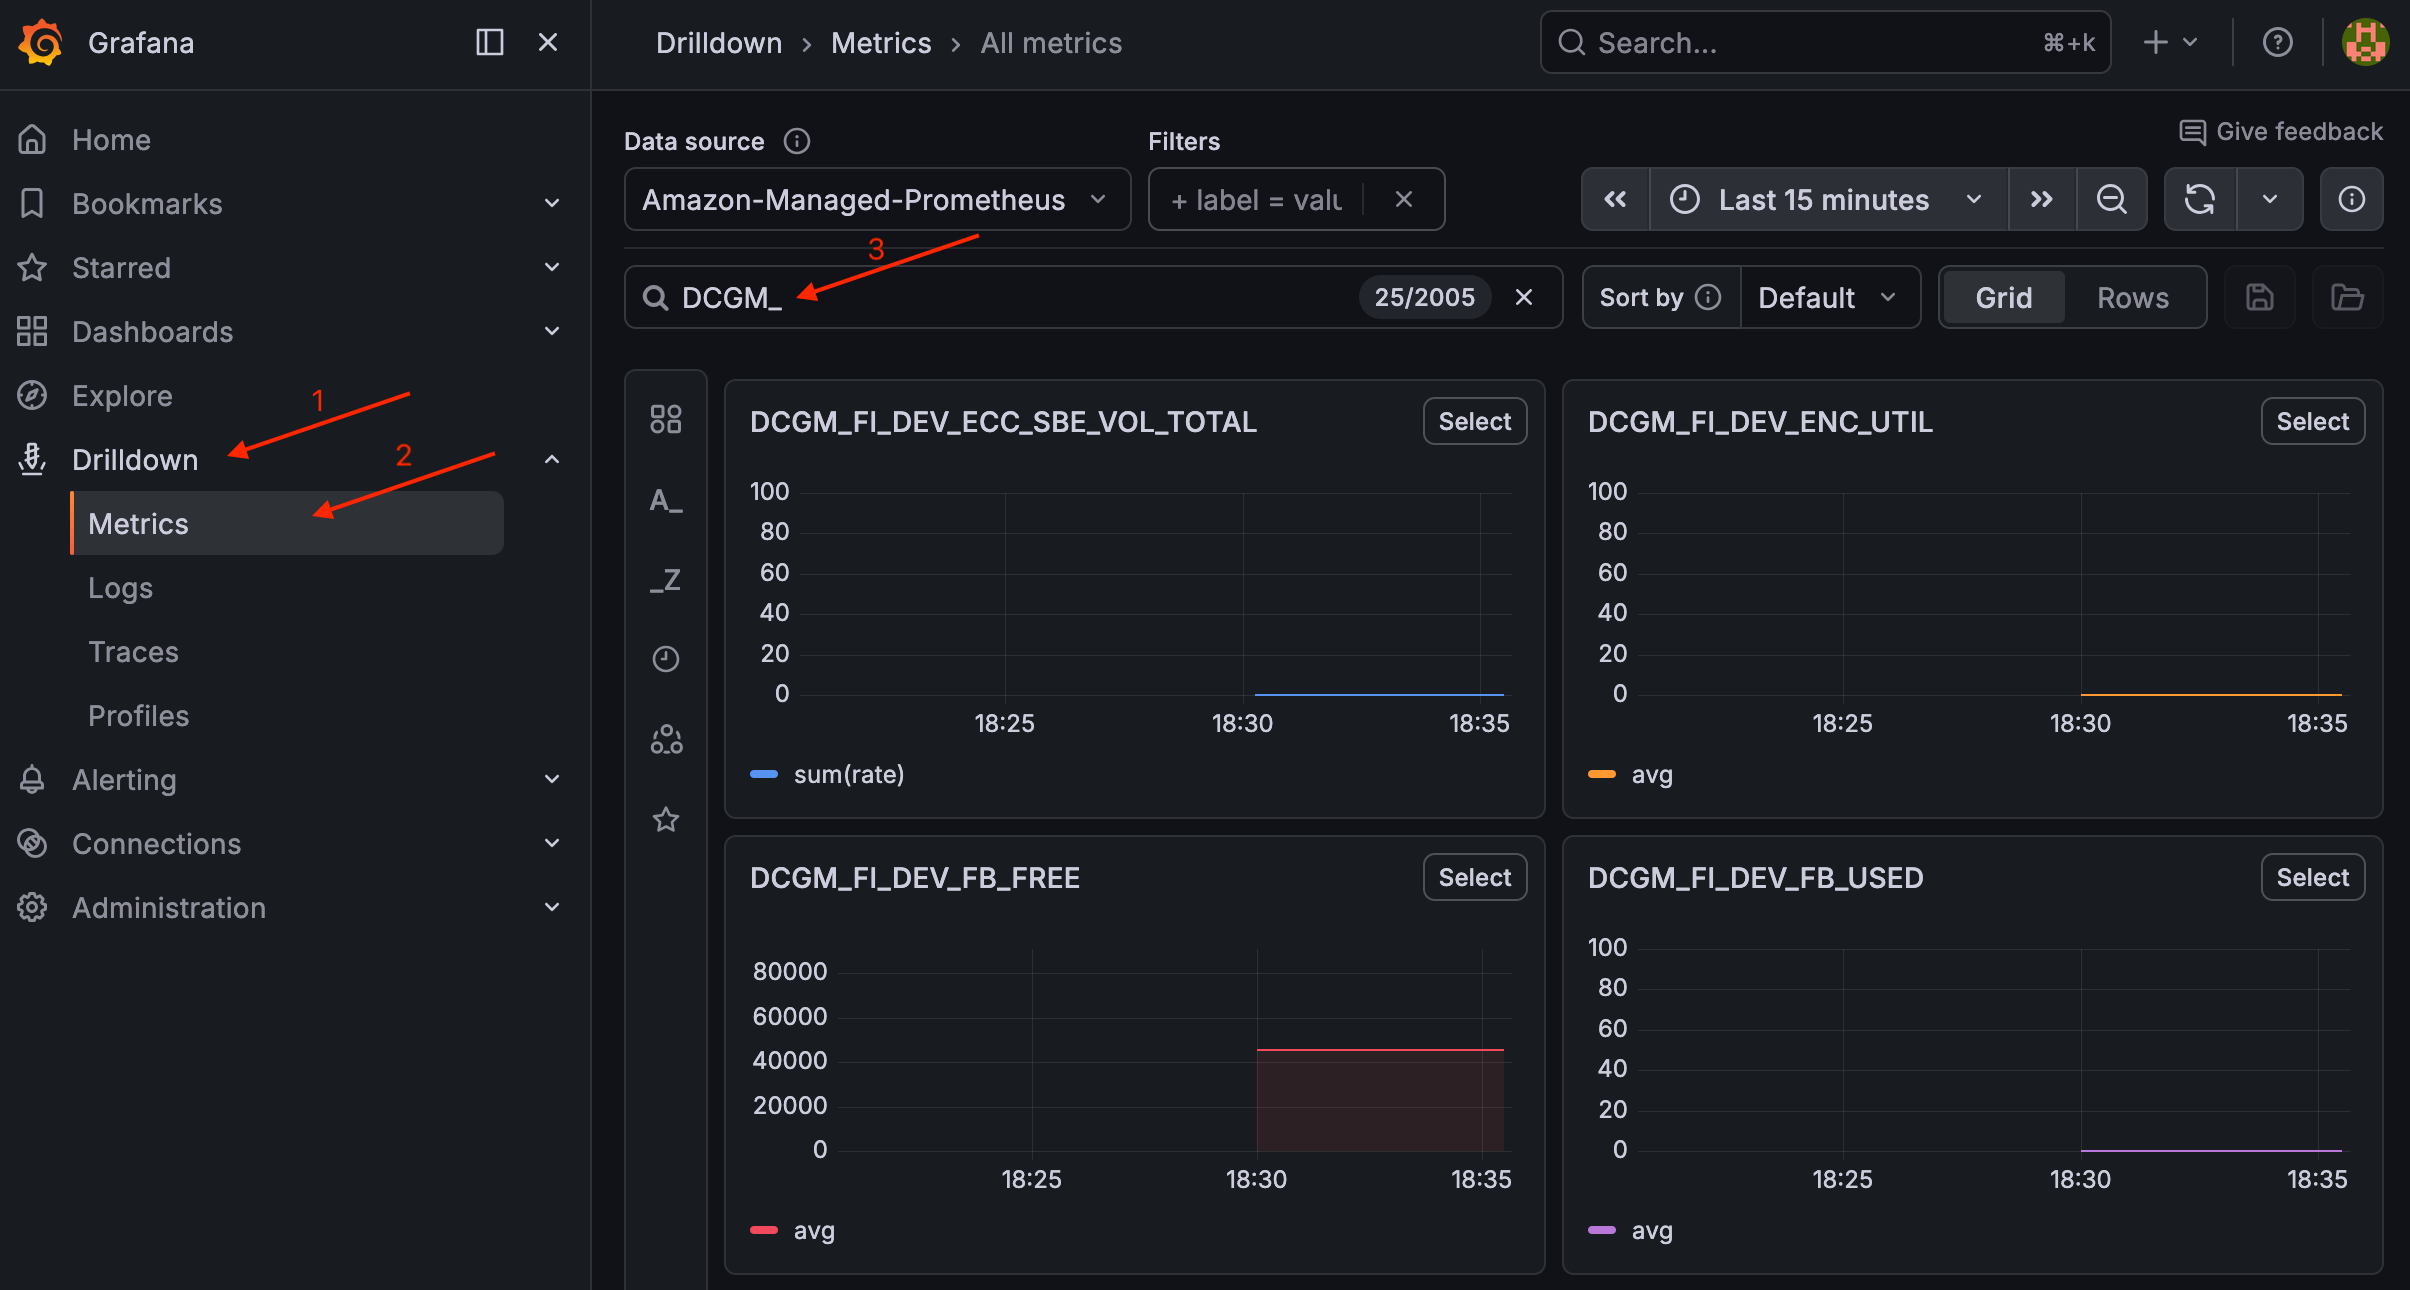
Task: Click the Administration gear icon
Action: click(x=32, y=907)
